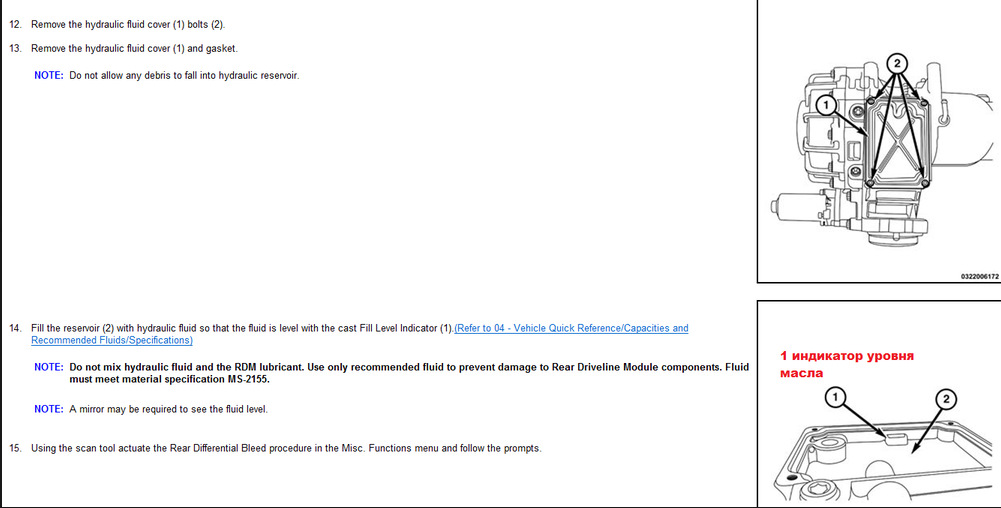Select the hydraulic cover illustration image
The height and width of the screenshot is (508, 1001).
[x=880, y=140]
